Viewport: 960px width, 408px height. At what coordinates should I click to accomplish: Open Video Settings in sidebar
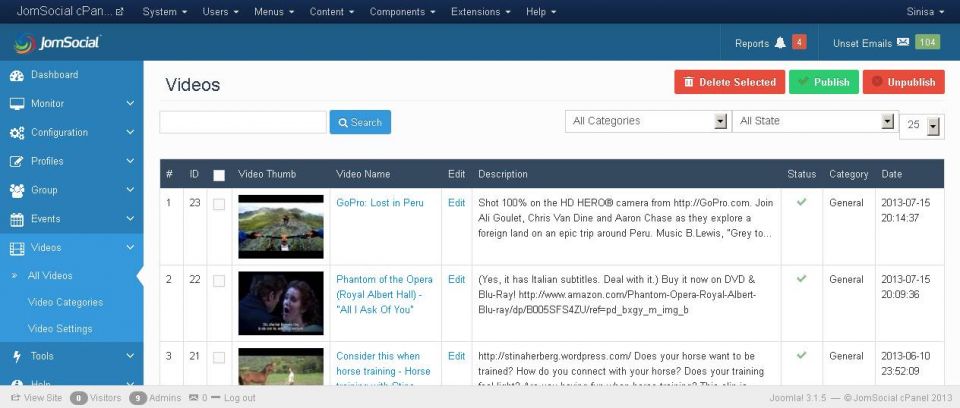pos(60,329)
